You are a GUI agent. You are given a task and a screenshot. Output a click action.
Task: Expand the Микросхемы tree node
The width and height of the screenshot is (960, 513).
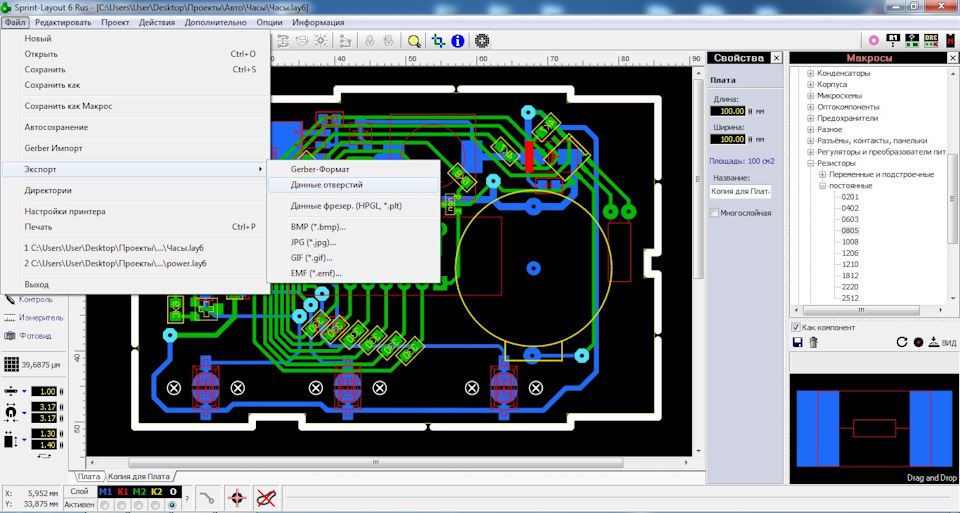pyautogui.click(x=811, y=96)
